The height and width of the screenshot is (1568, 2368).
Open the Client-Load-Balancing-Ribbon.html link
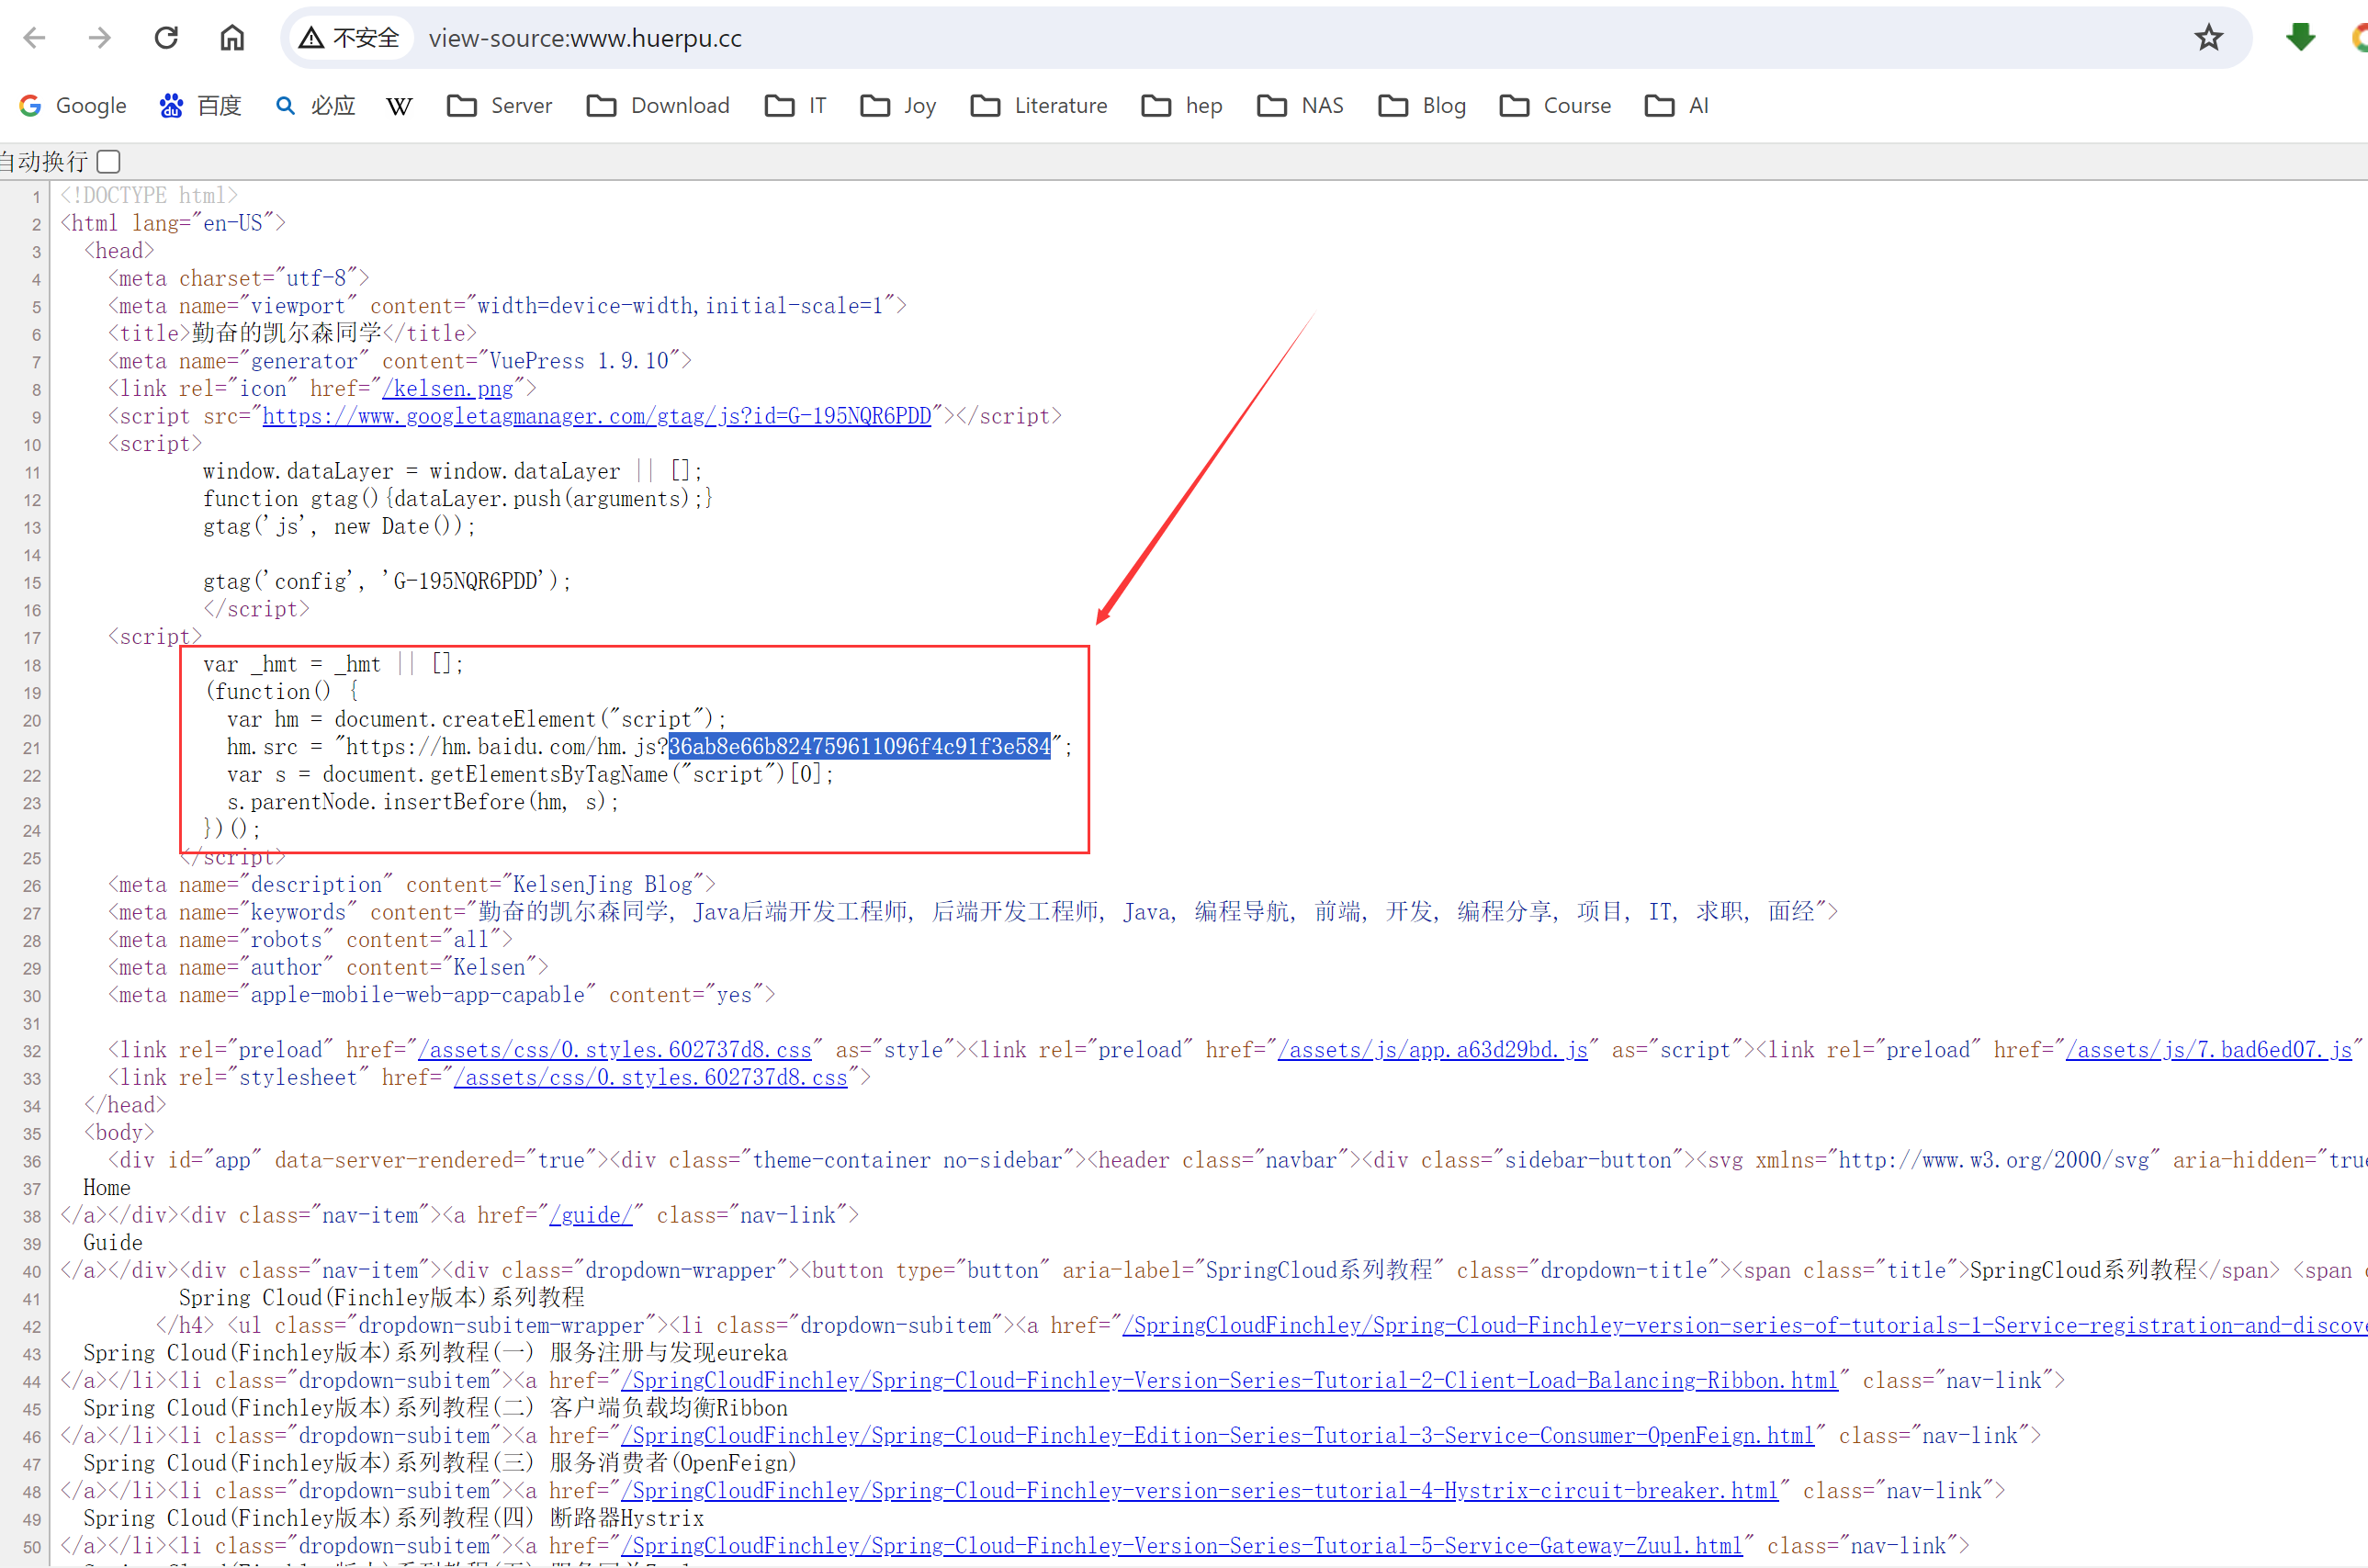coord(1229,1381)
